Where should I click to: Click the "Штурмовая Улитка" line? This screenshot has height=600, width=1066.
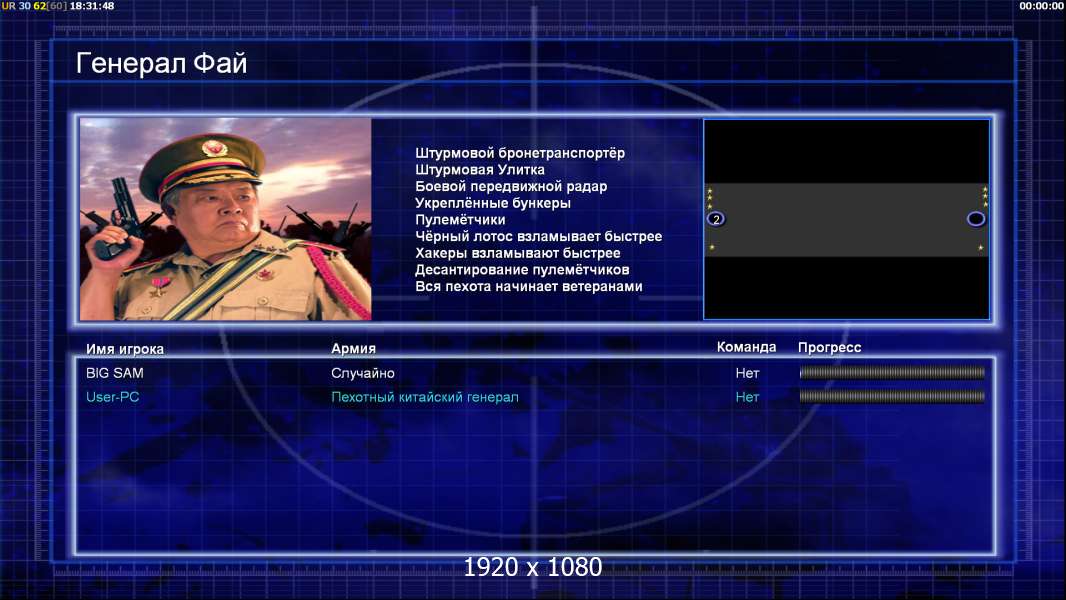pyautogui.click(x=480, y=170)
